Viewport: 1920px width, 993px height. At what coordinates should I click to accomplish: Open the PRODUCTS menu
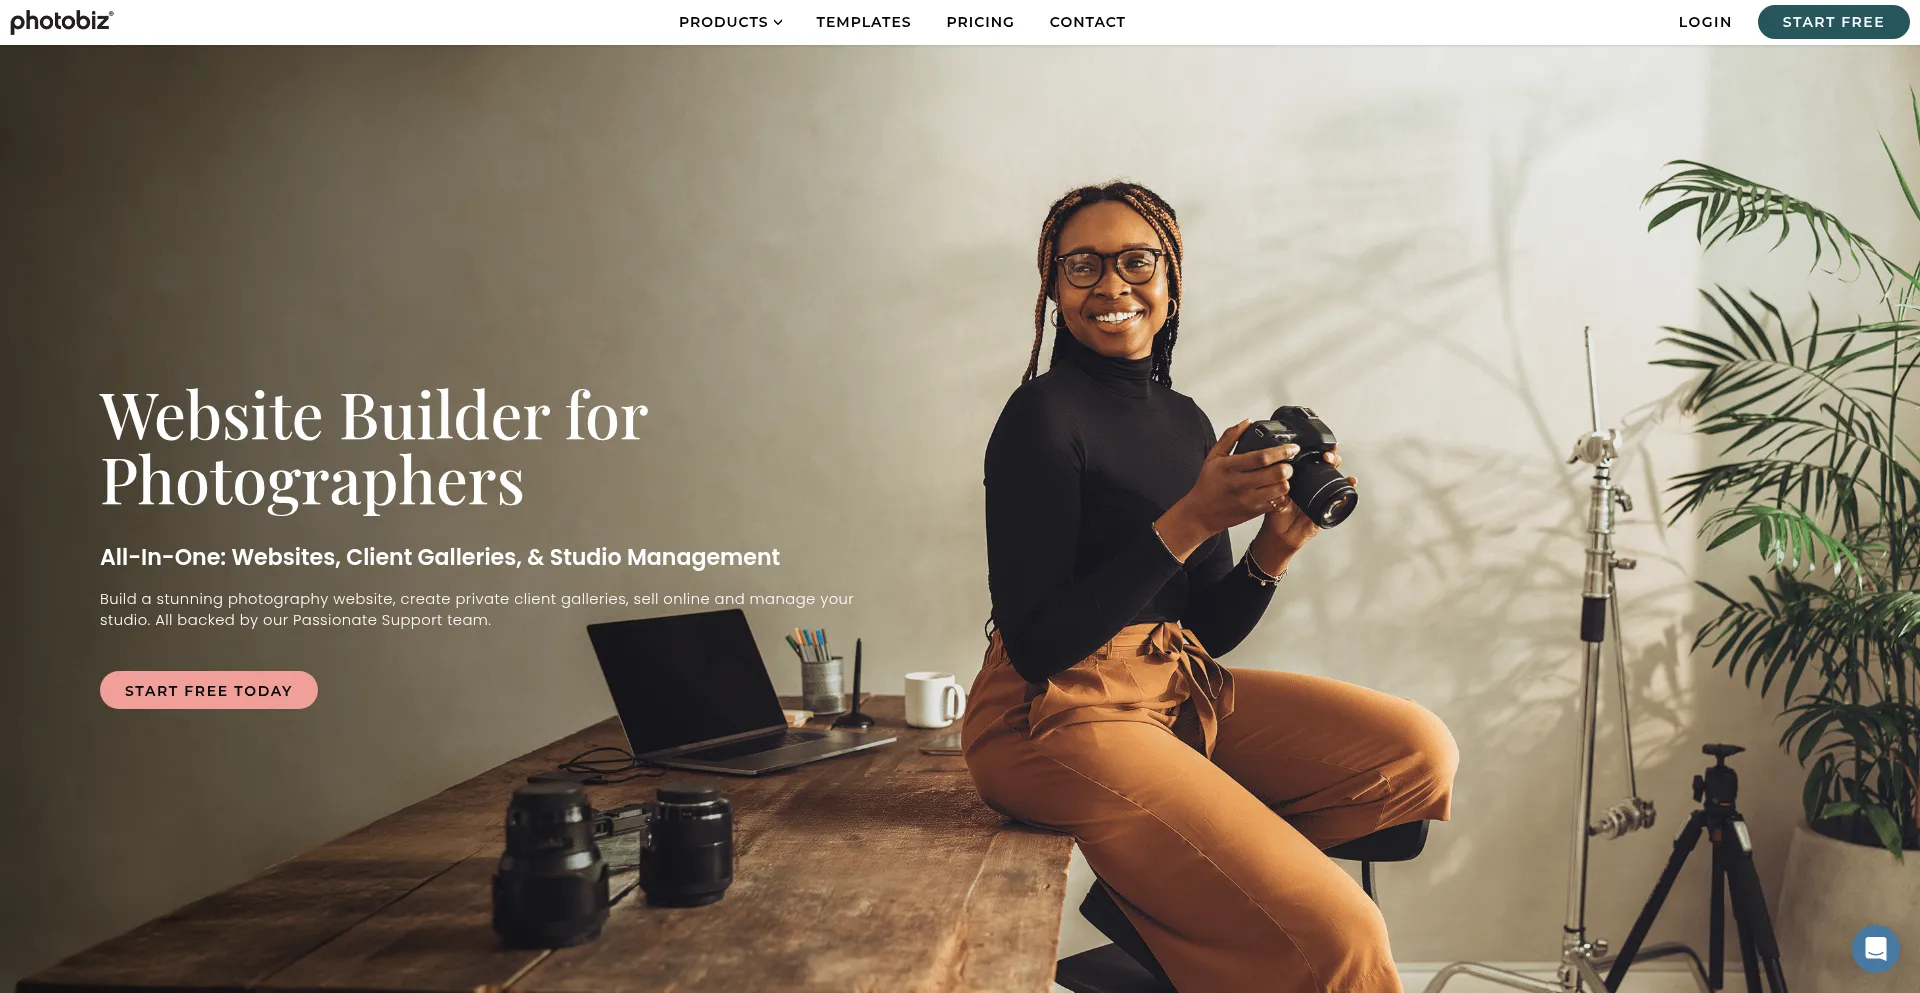pyautogui.click(x=730, y=22)
